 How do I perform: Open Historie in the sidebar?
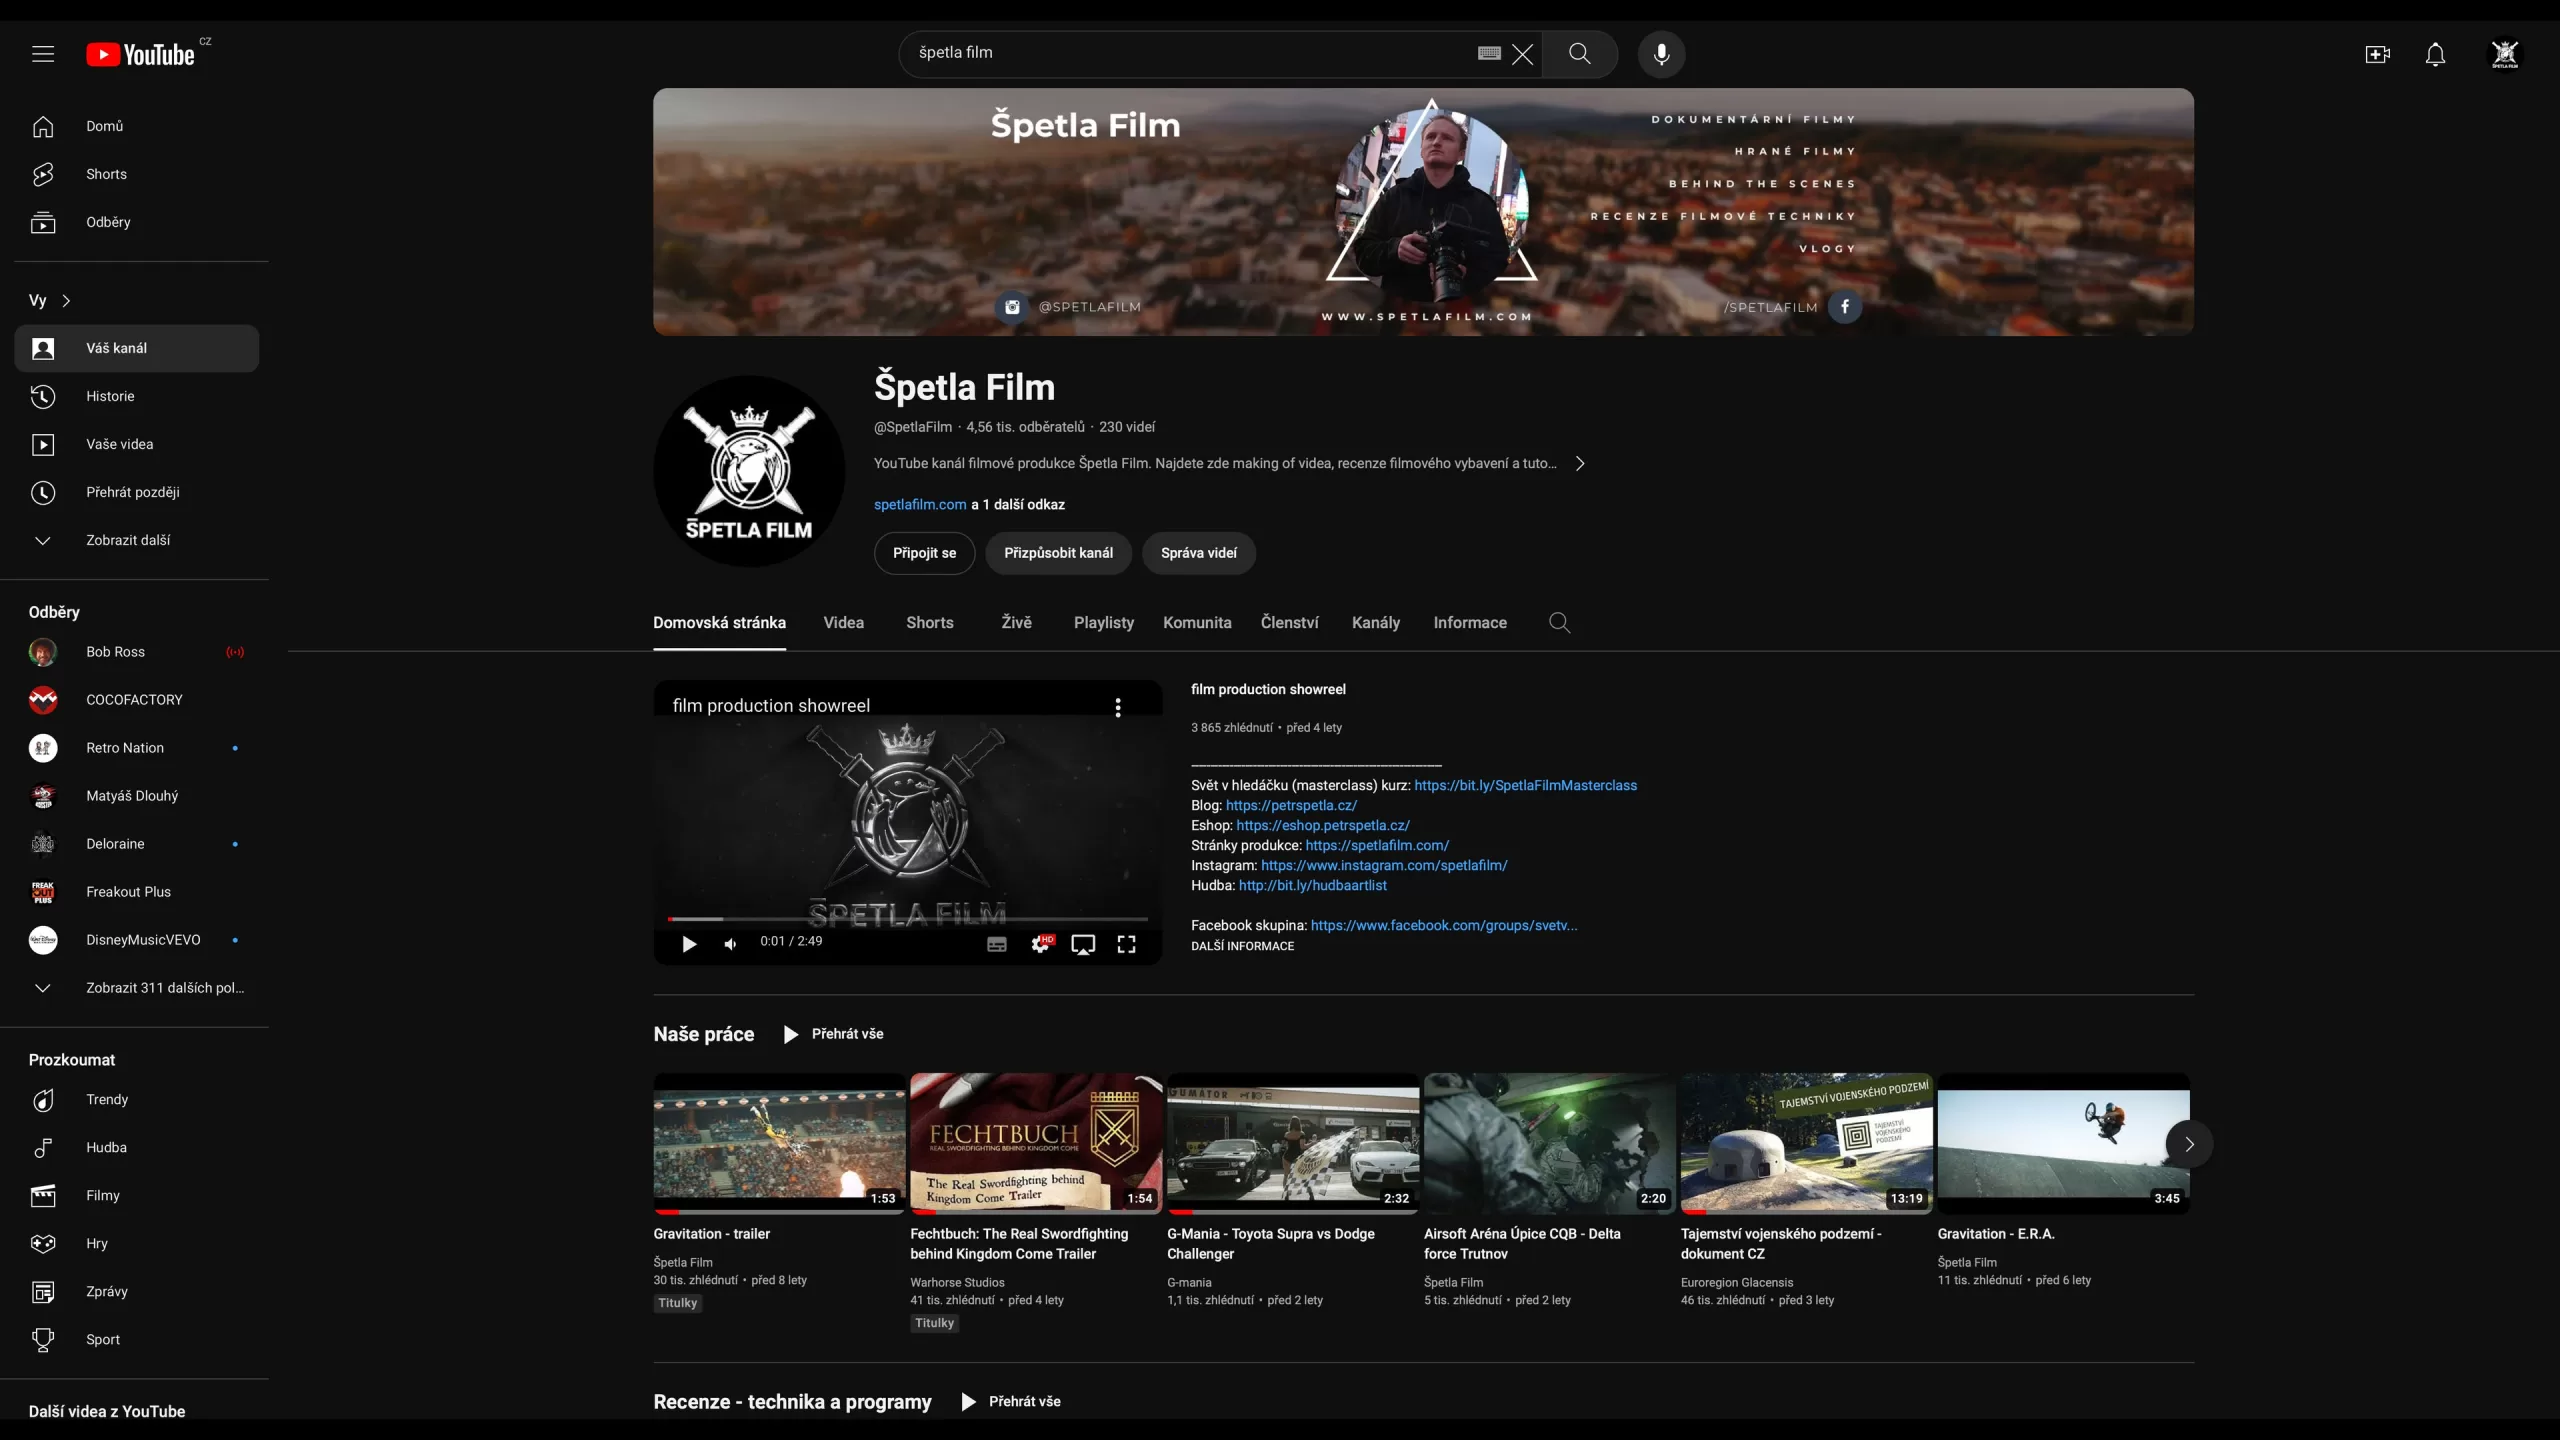click(137, 396)
